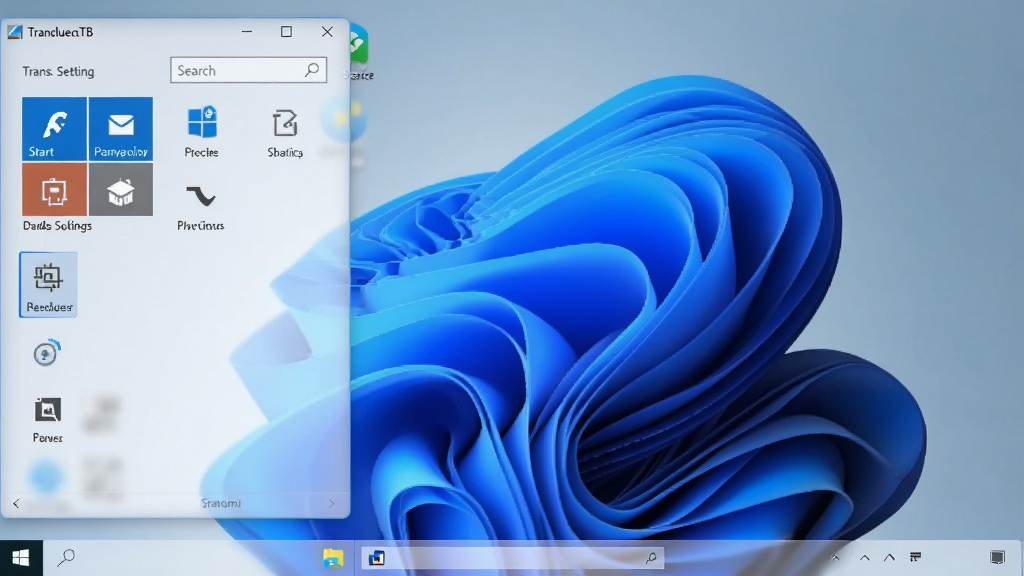The height and width of the screenshot is (576, 1024).
Task: Maximize the TranclueaTB window
Action: point(286,31)
